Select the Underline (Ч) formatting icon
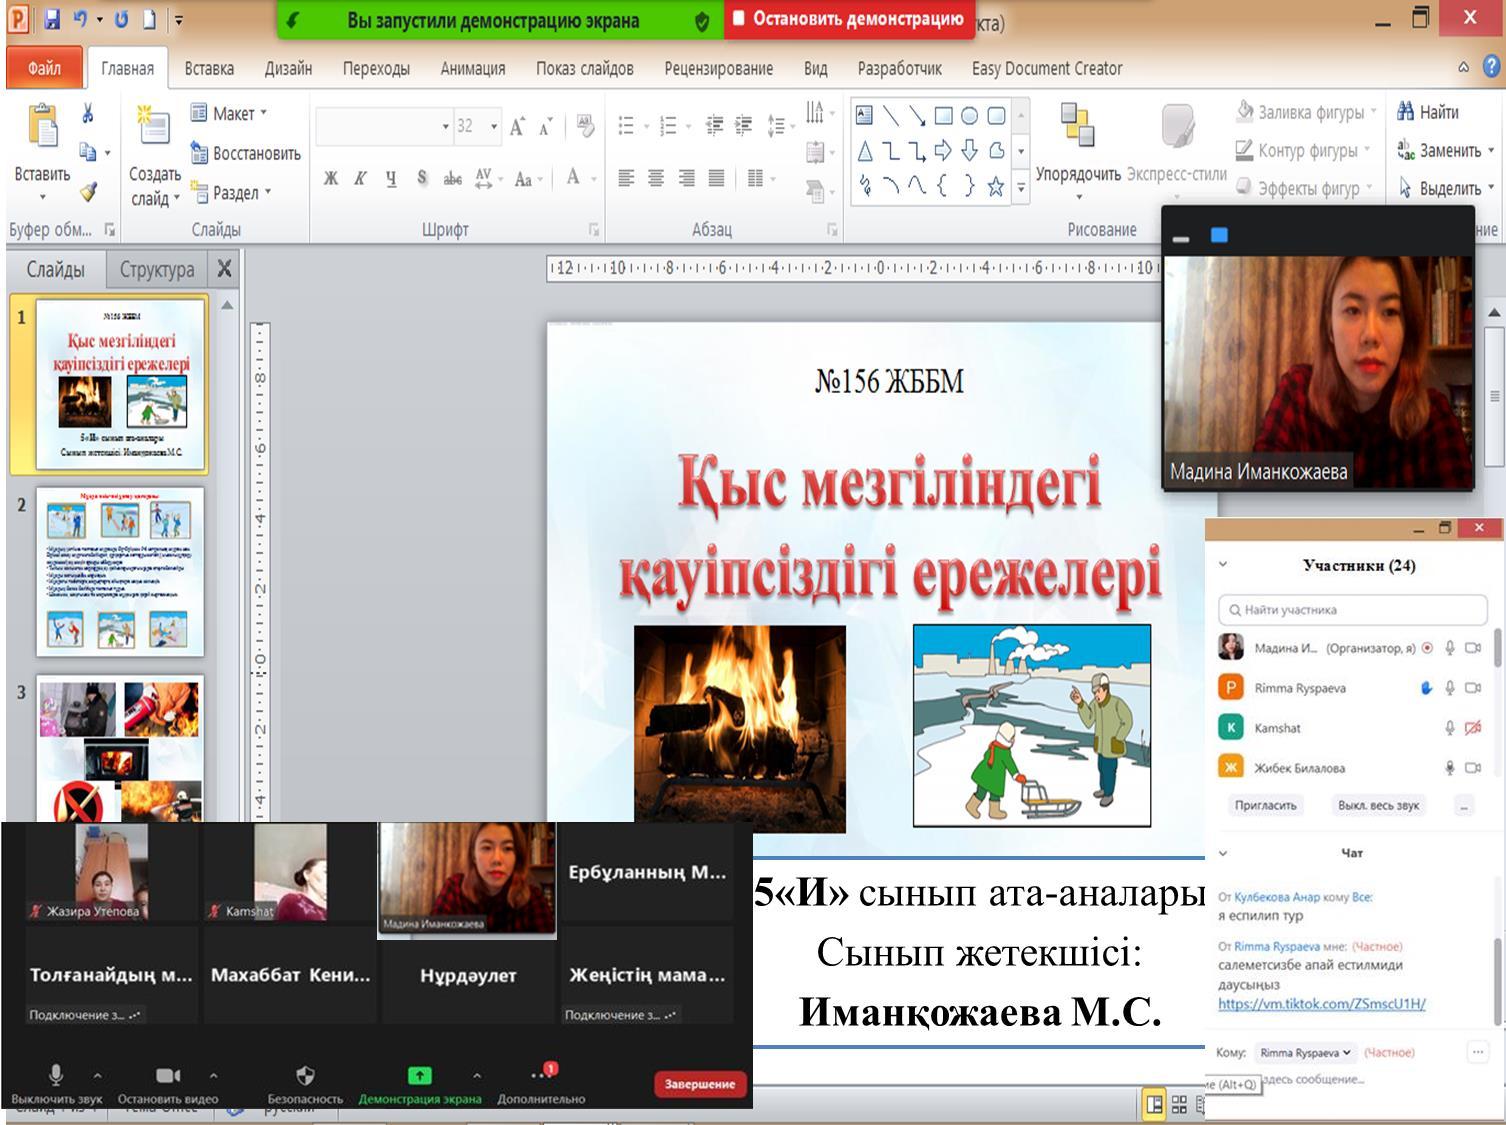This screenshot has height=1125, width=1506. tap(390, 176)
